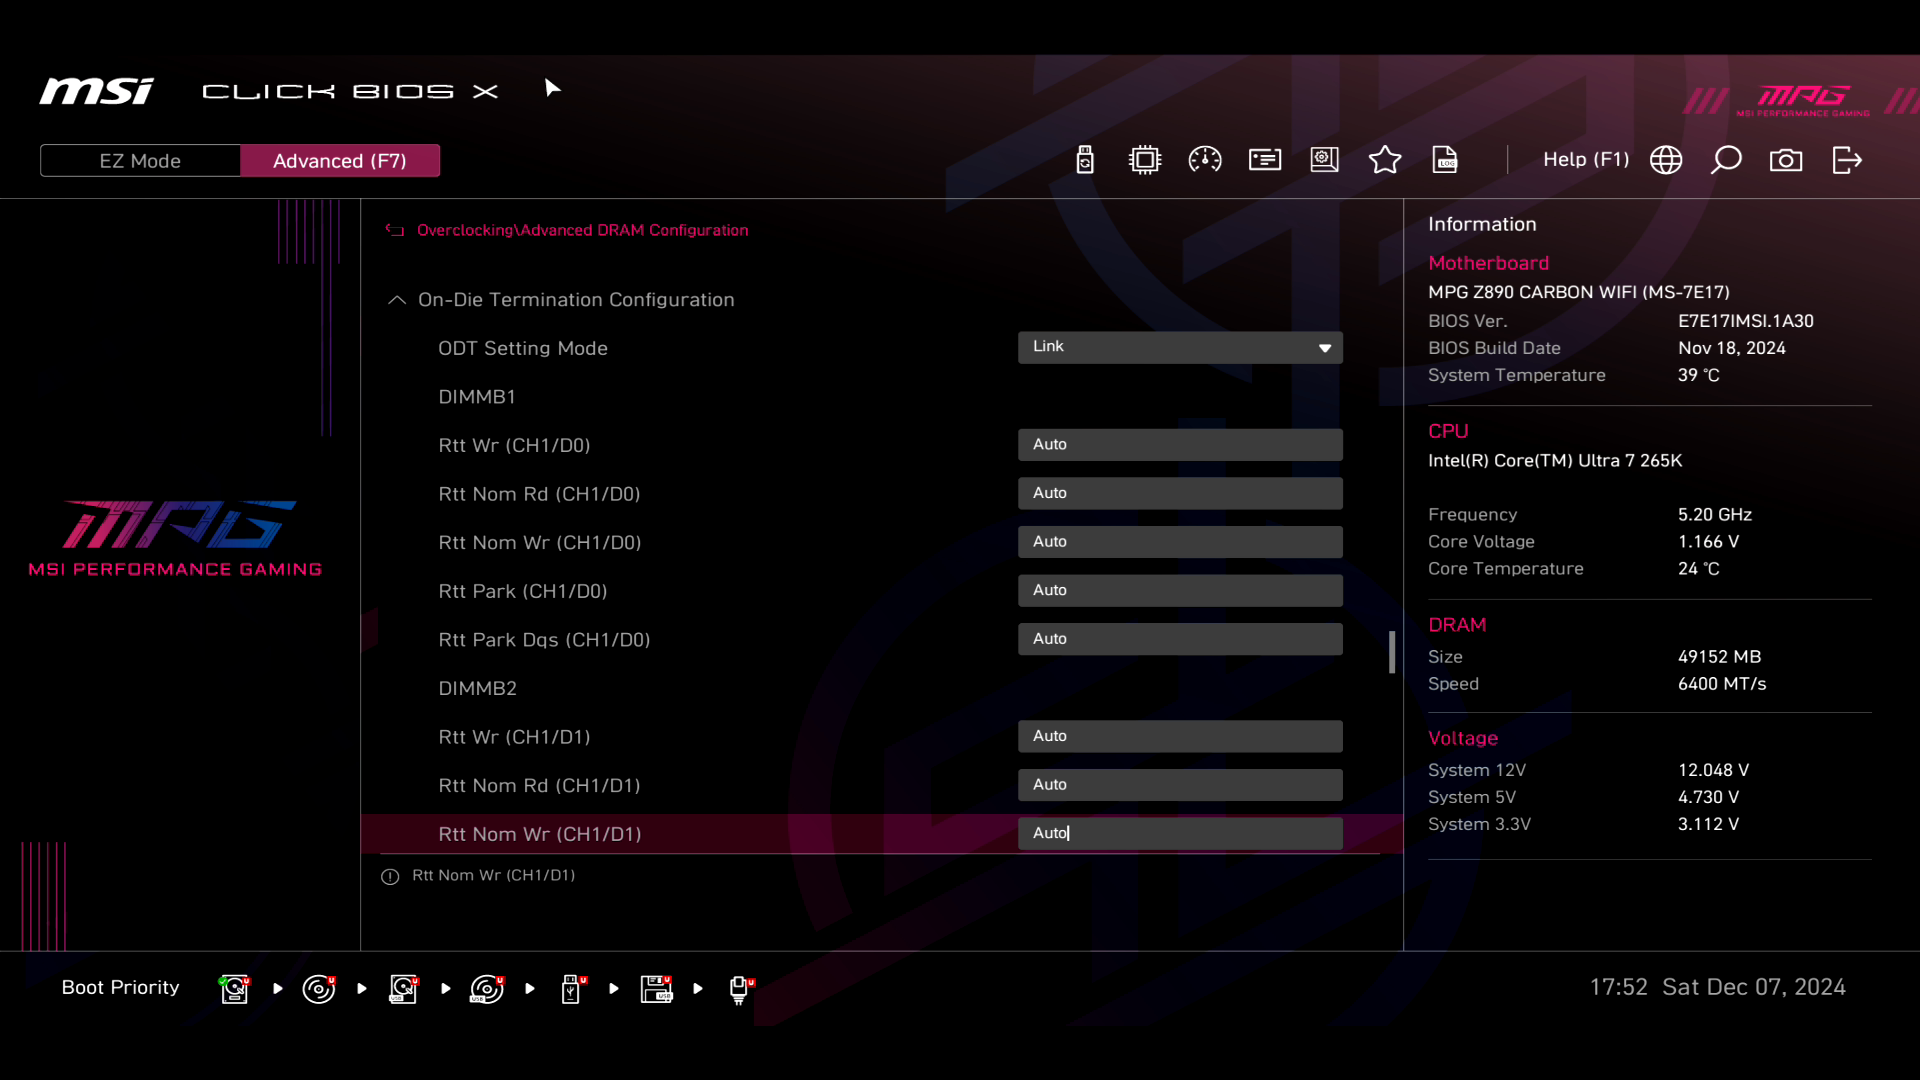The height and width of the screenshot is (1080, 1920).
Task: Click the exit arrow icon
Action: click(x=1846, y=160)
